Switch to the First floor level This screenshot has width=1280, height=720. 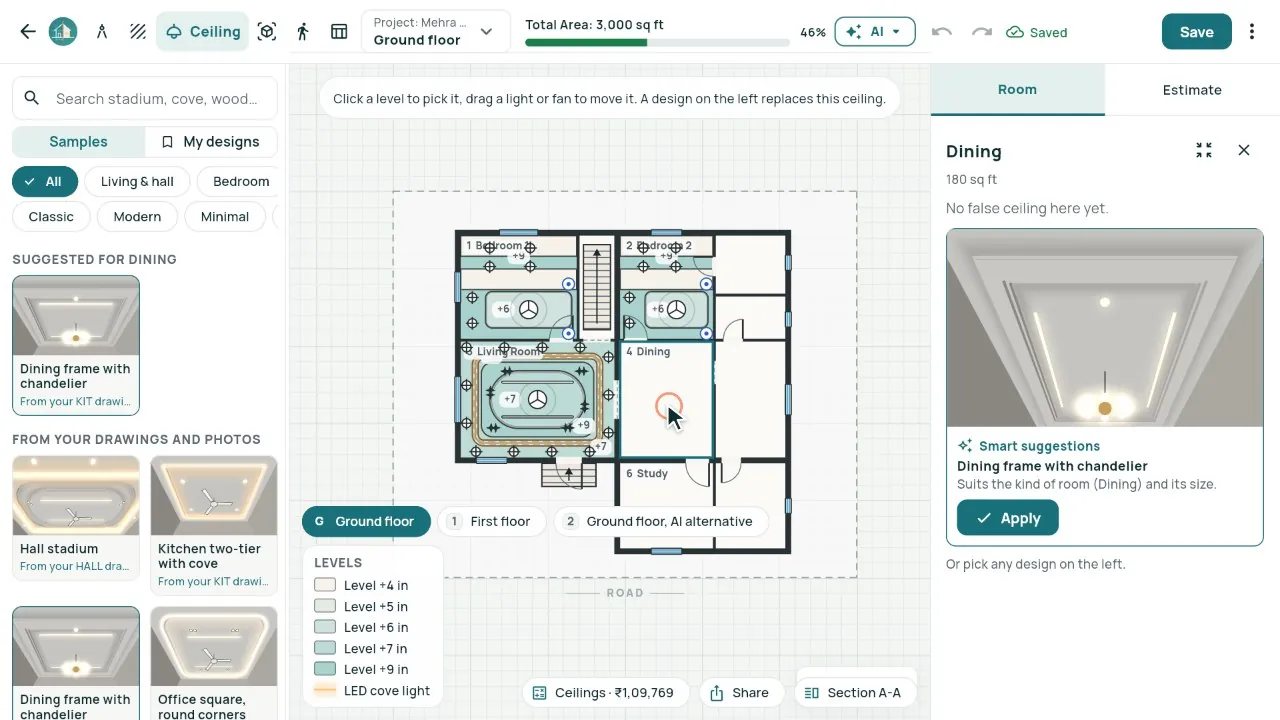491,521
